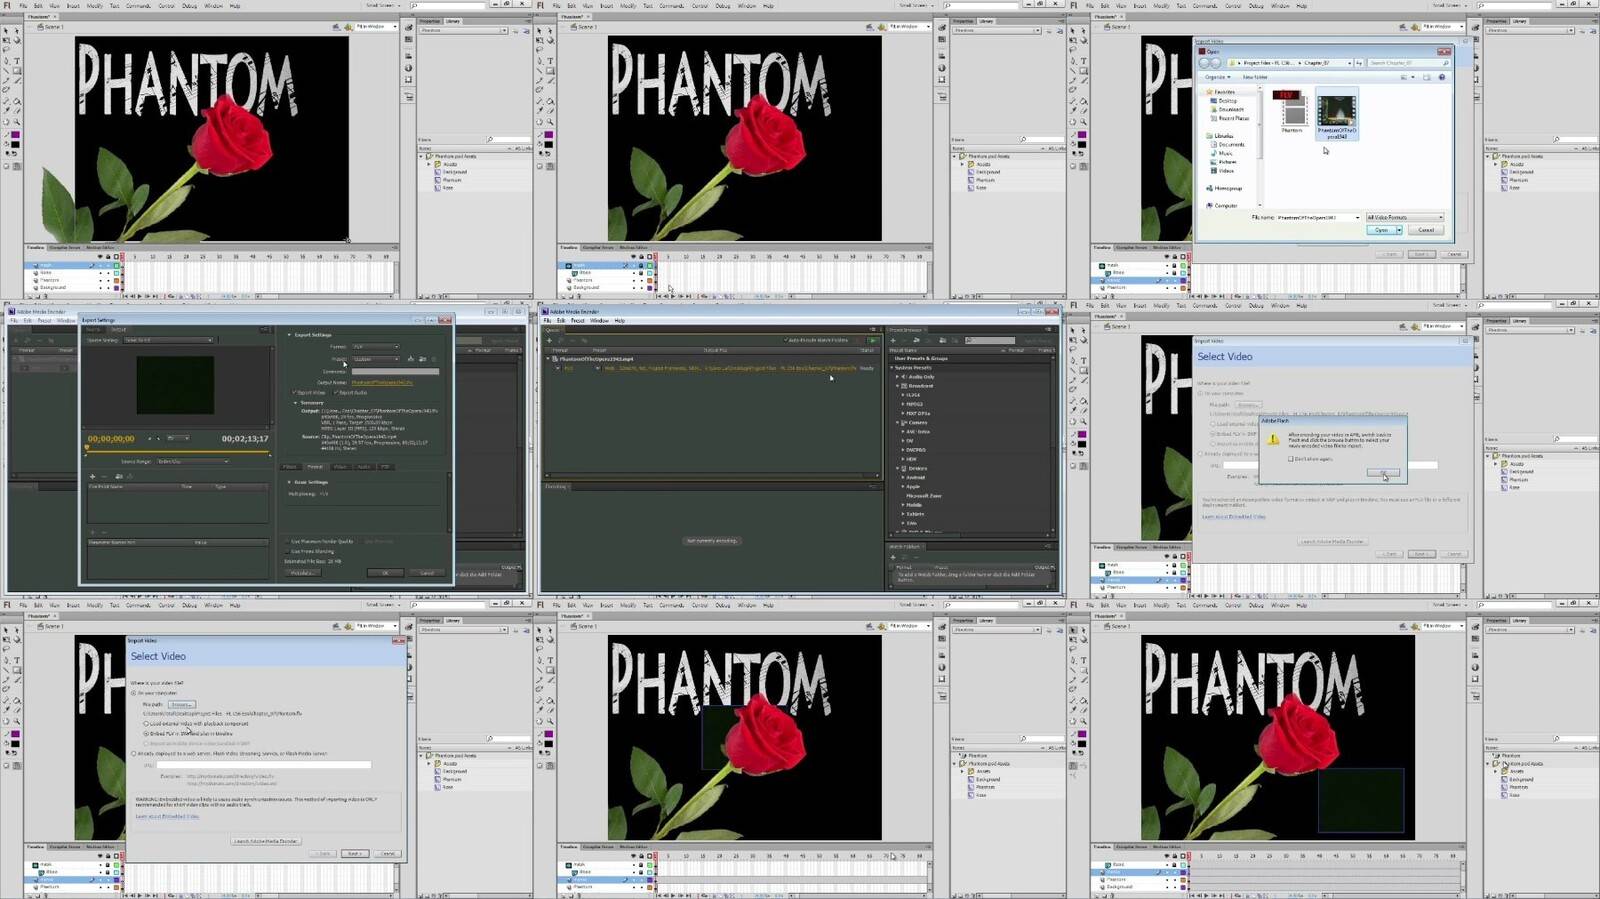Select Paint Bucket tool in top-middle Flash screenshot

[549, 101]
